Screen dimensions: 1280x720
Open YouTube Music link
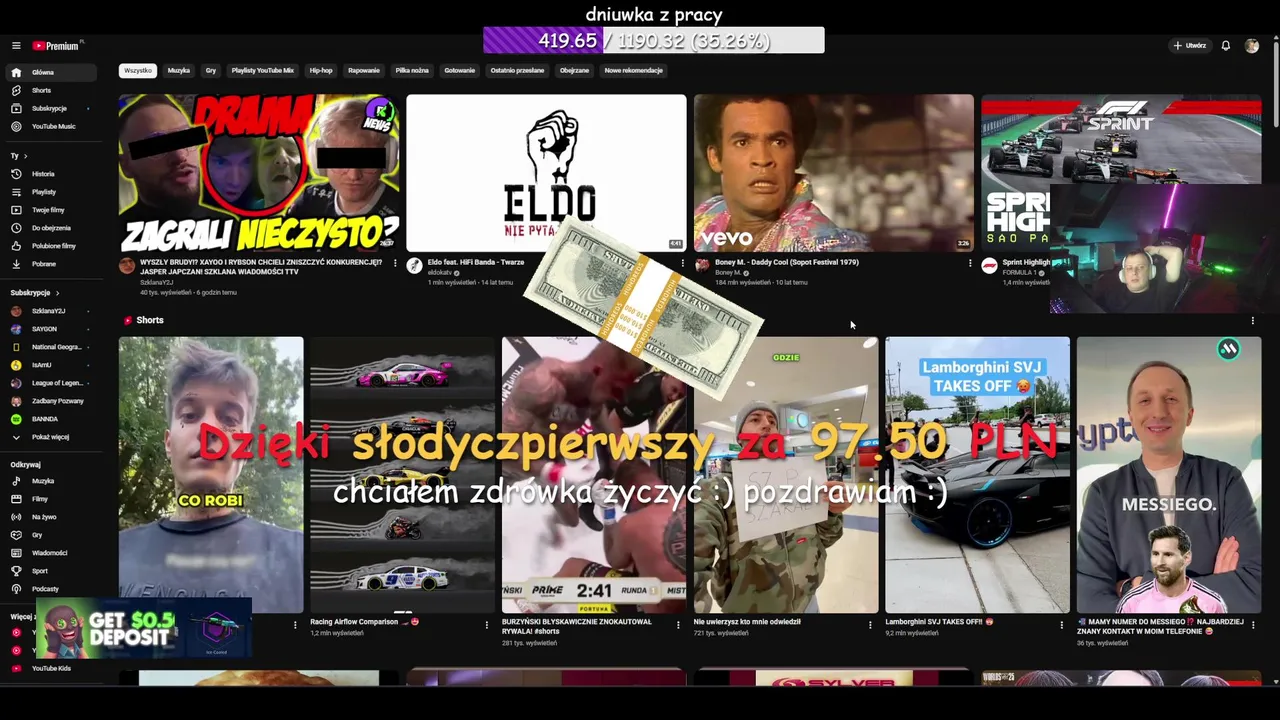53,127
